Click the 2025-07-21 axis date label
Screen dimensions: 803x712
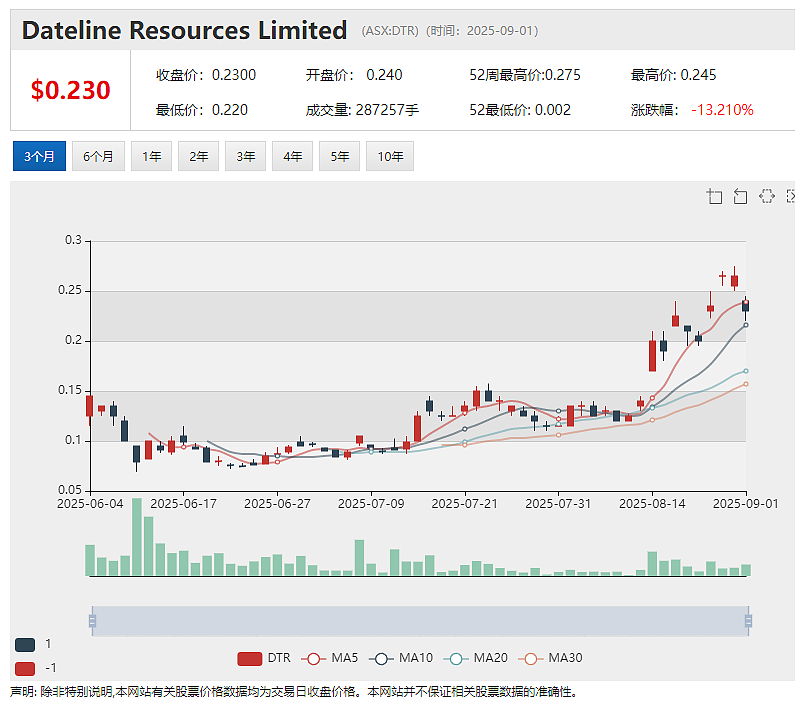(x=464, y=504)
